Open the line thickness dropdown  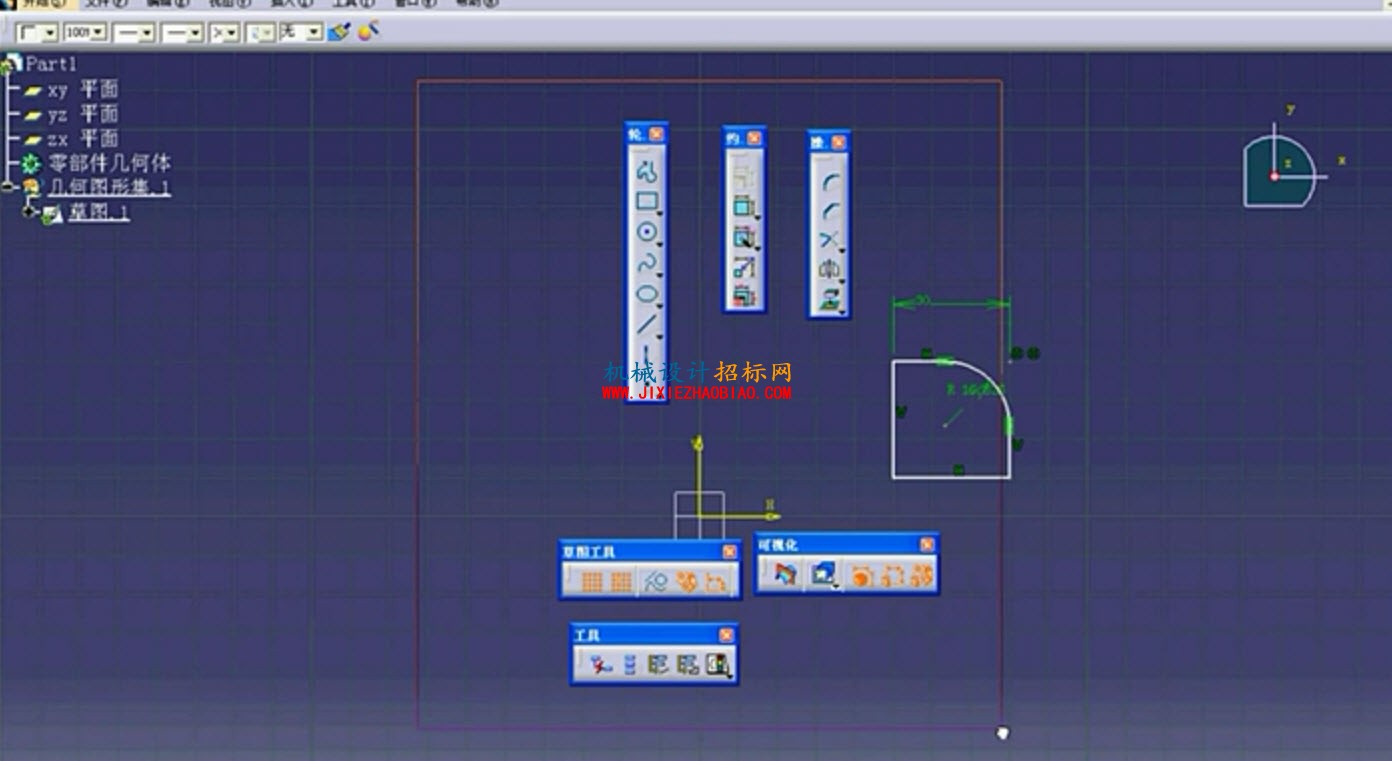134,33
